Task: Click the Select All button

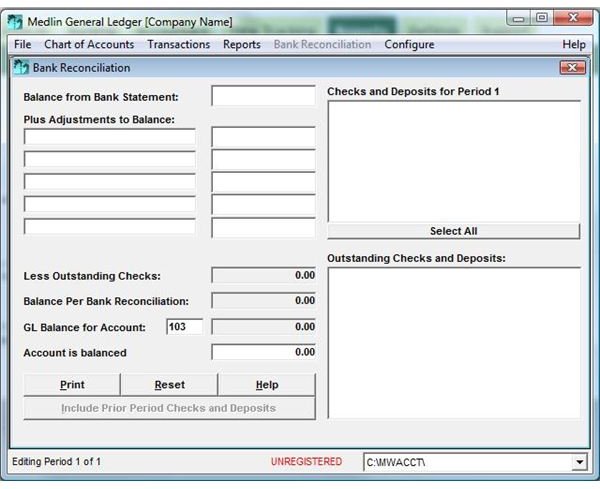Action: coord(453,231)
